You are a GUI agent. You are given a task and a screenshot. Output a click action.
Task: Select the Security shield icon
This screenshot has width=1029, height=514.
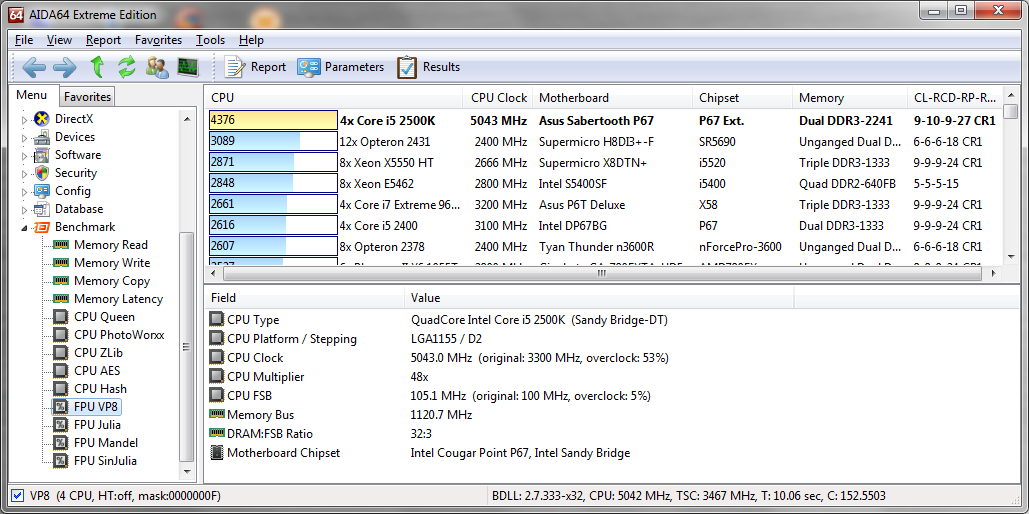pyautogui.click(x=42, y=173)
